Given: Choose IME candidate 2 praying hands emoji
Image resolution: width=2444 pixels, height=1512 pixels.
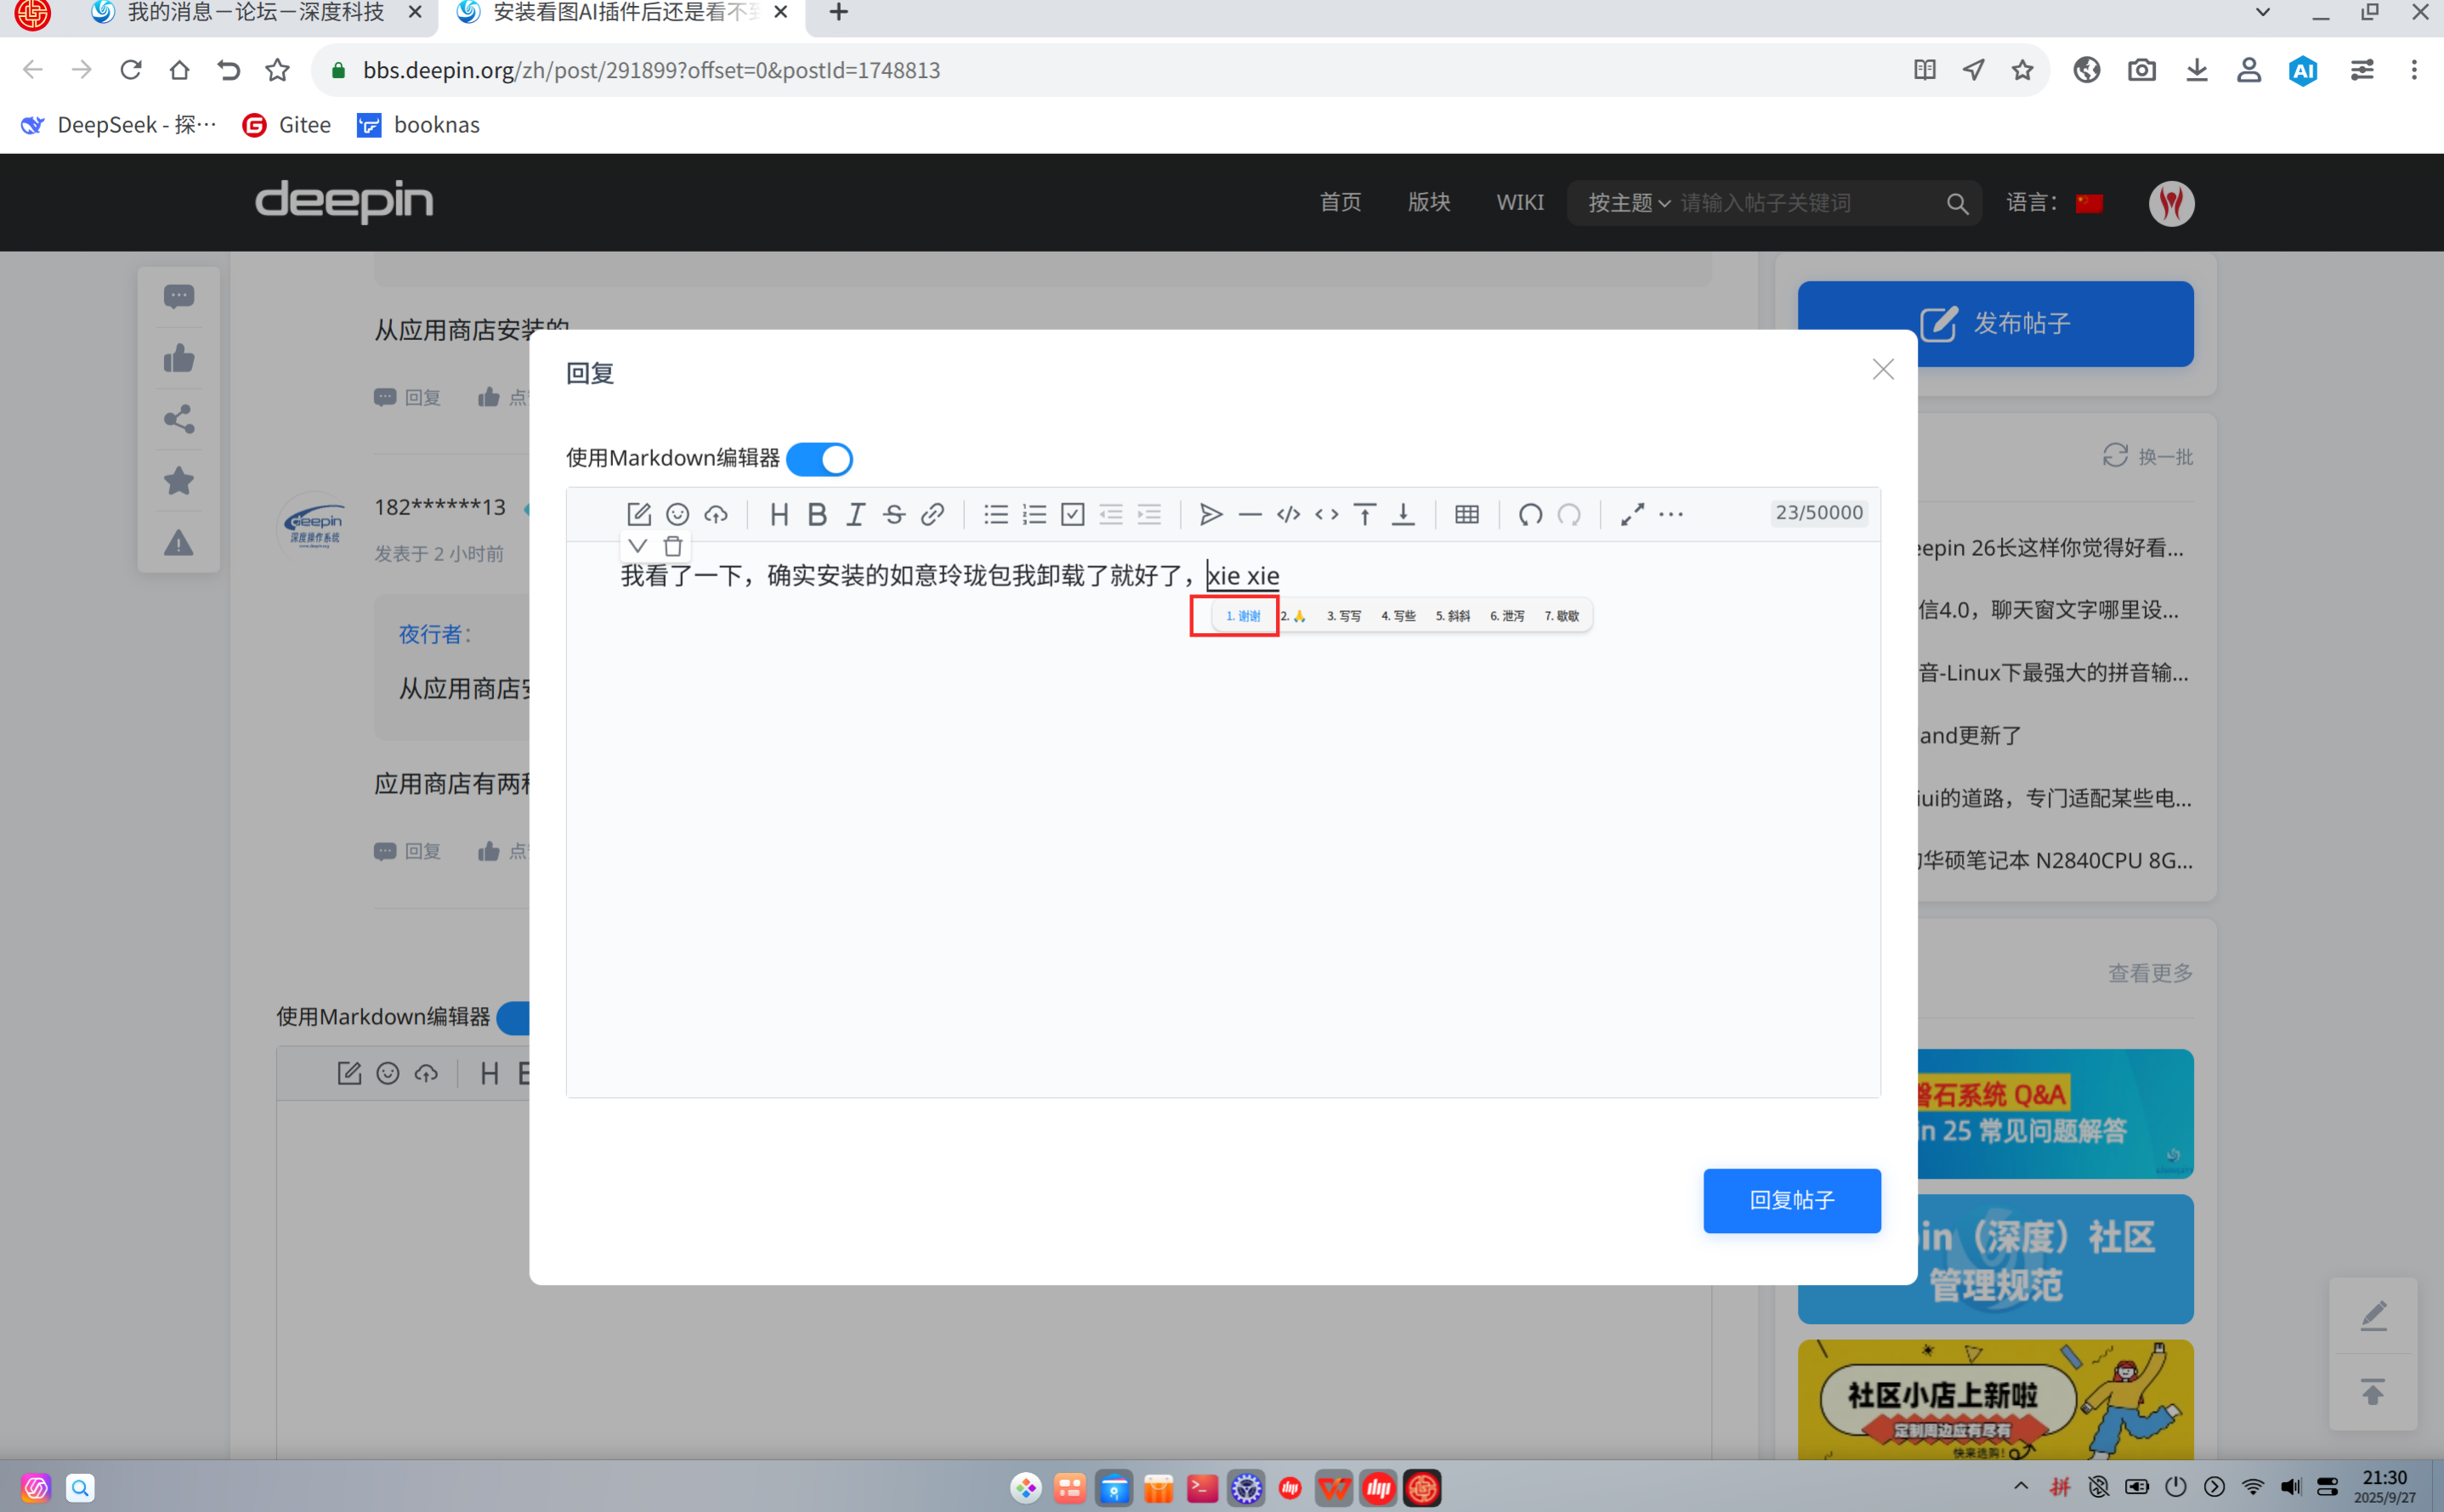Looking at the screenshot, I should 1293,616.
